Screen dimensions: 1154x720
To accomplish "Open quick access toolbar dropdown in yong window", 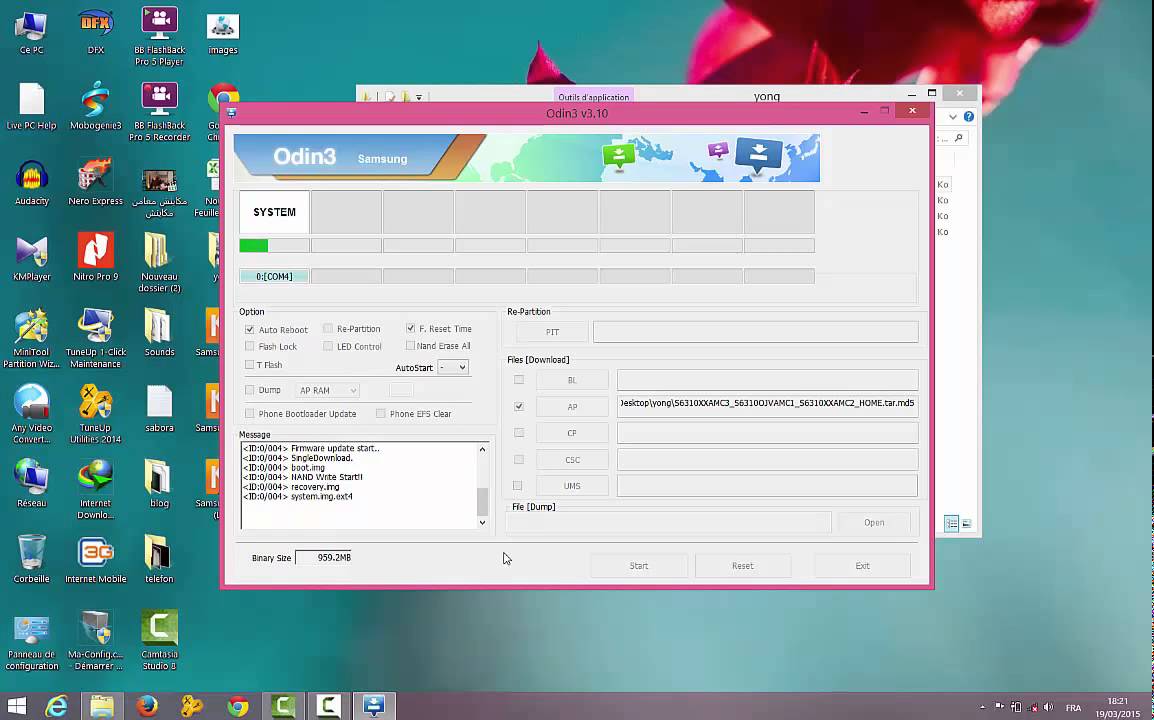I will pyautogui.click(x=419, y=96).
